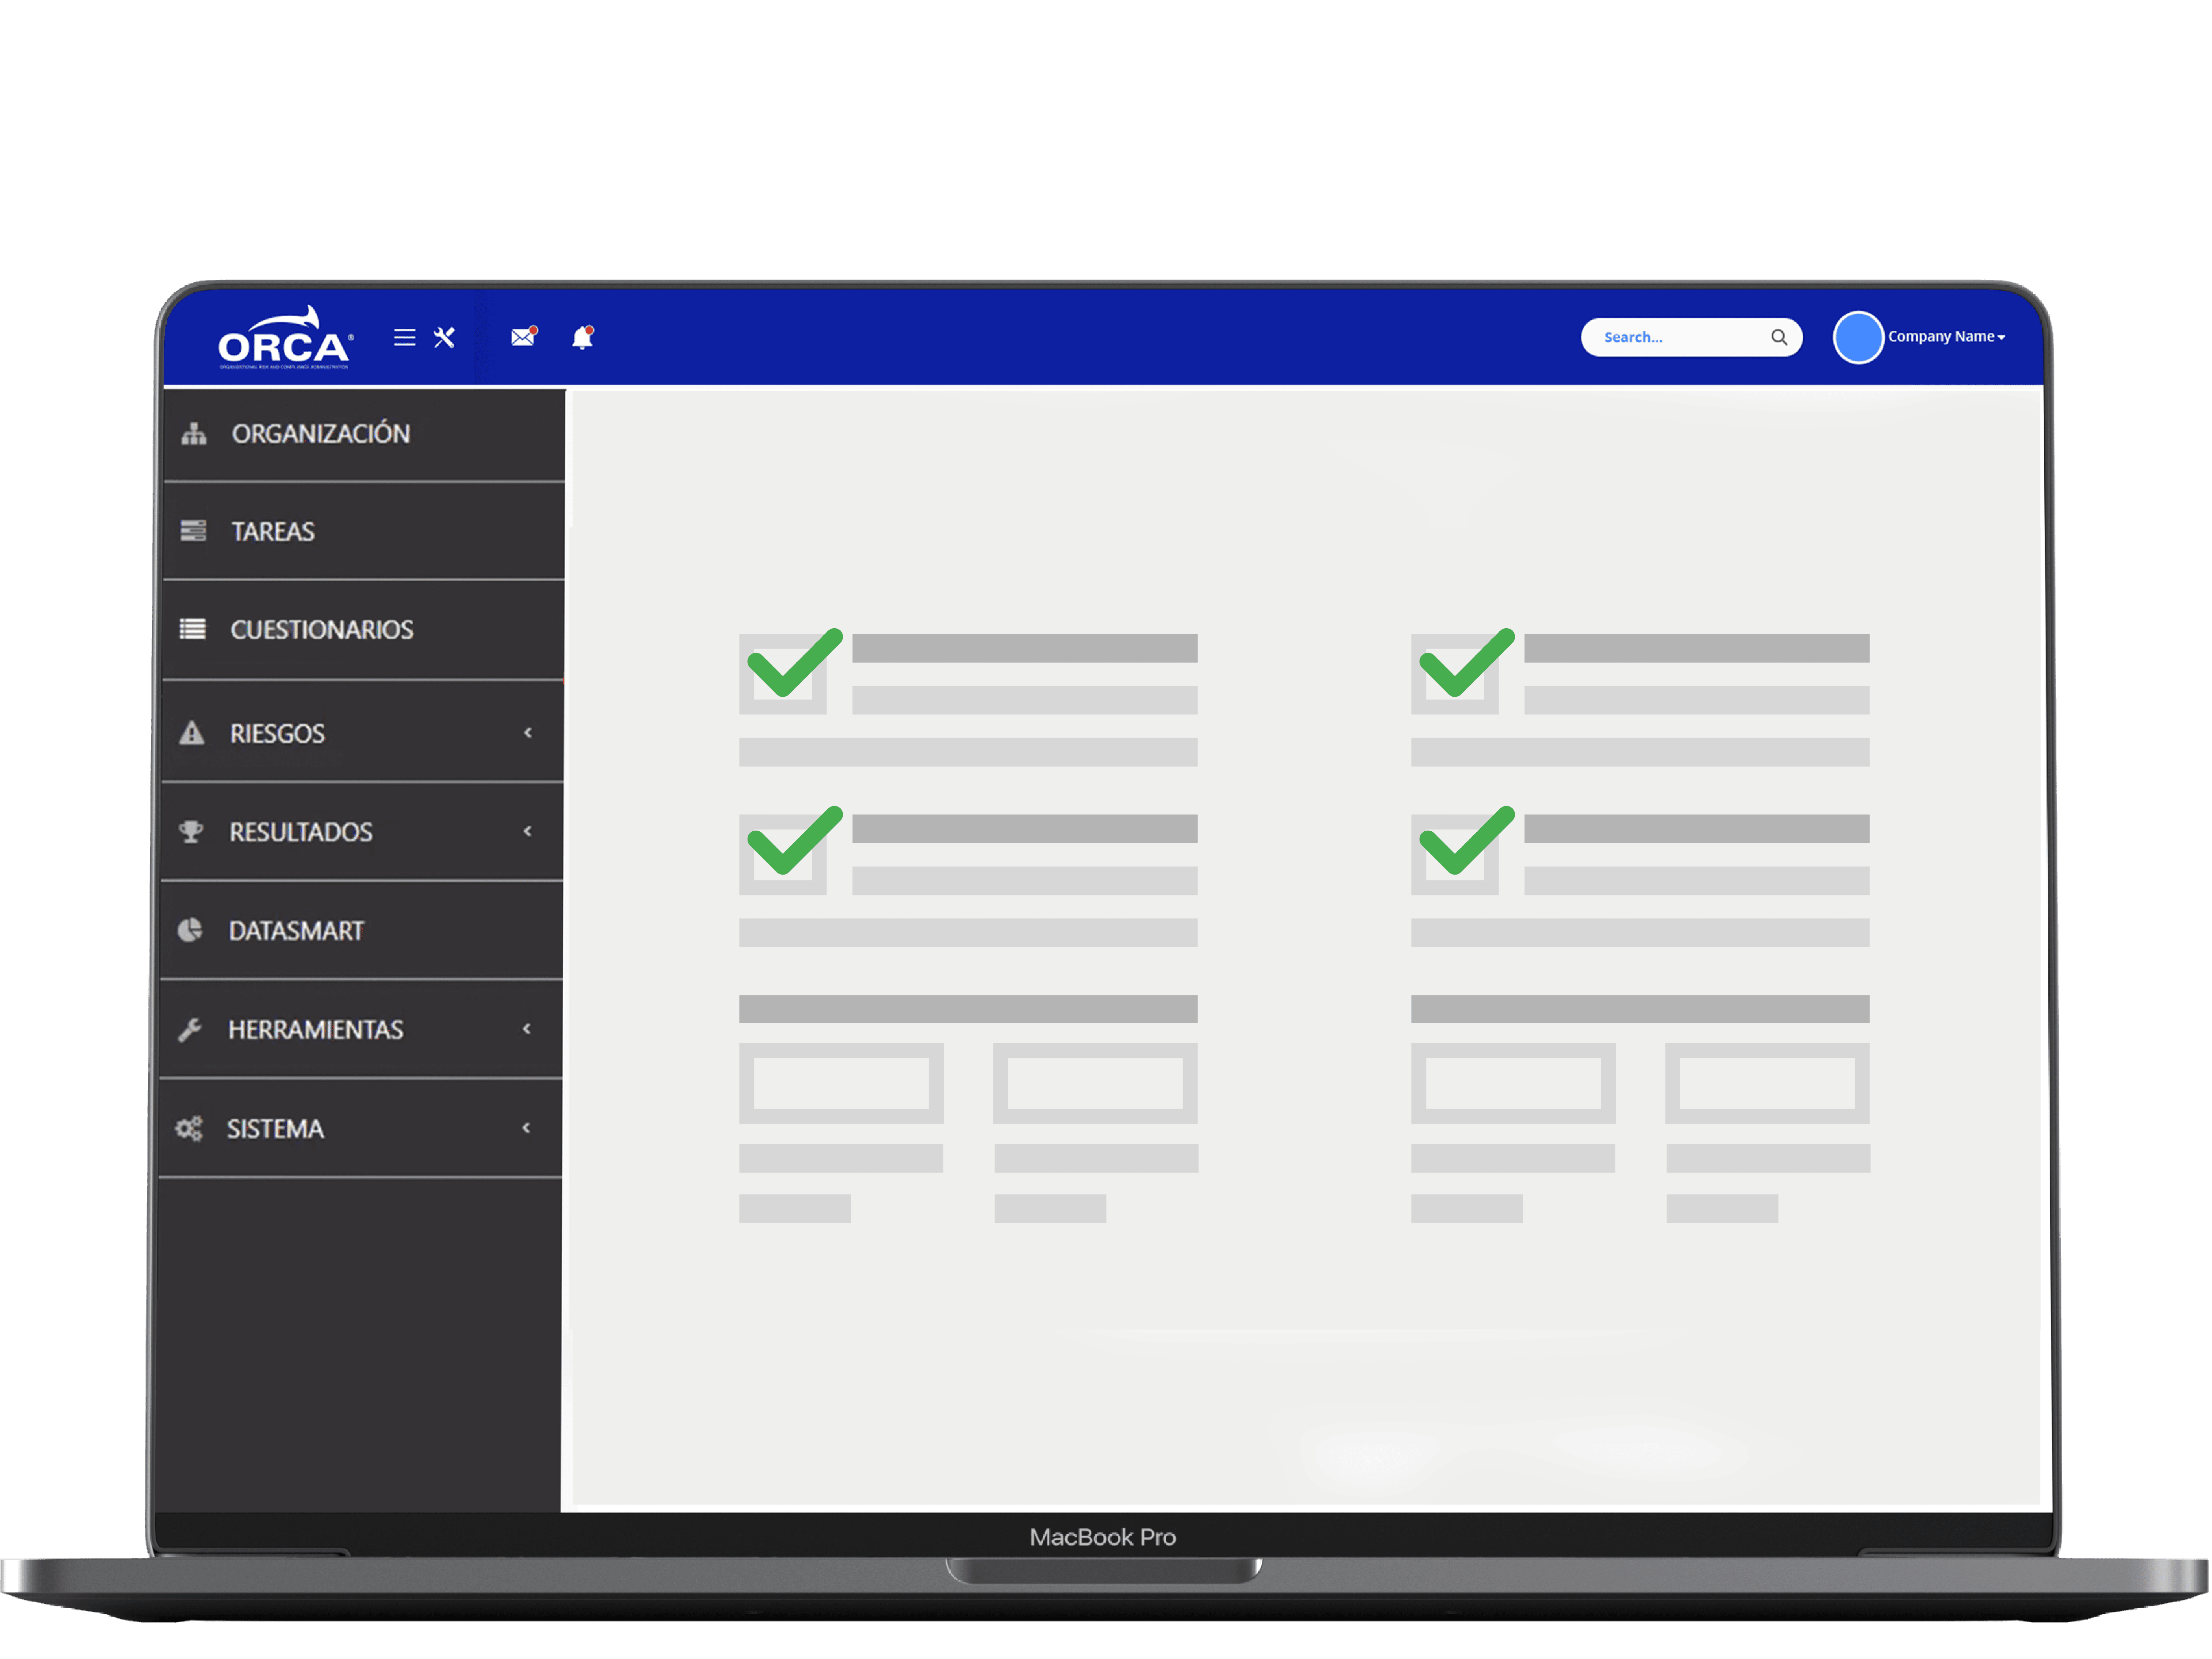This screenshot has height=1659, width=2212.
Task: Click the Datasmart pie chart icon
Action: [x=190, y=931]
